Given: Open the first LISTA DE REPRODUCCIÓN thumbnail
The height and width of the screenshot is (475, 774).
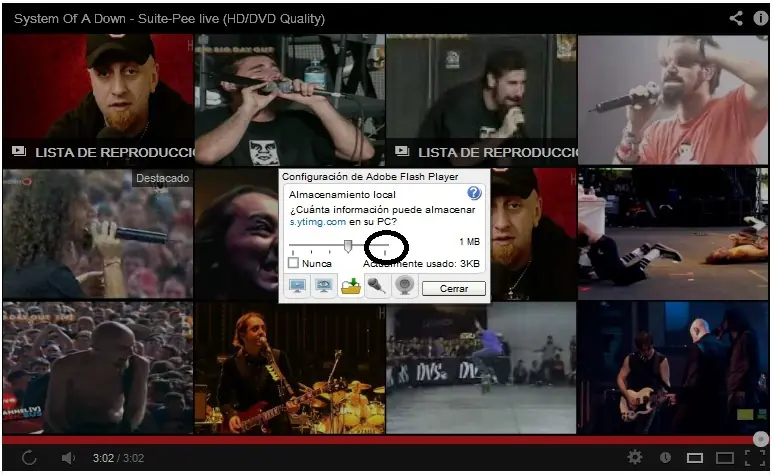Looking at the screenshot, I should pyautogui.click(x=98, y=100).
